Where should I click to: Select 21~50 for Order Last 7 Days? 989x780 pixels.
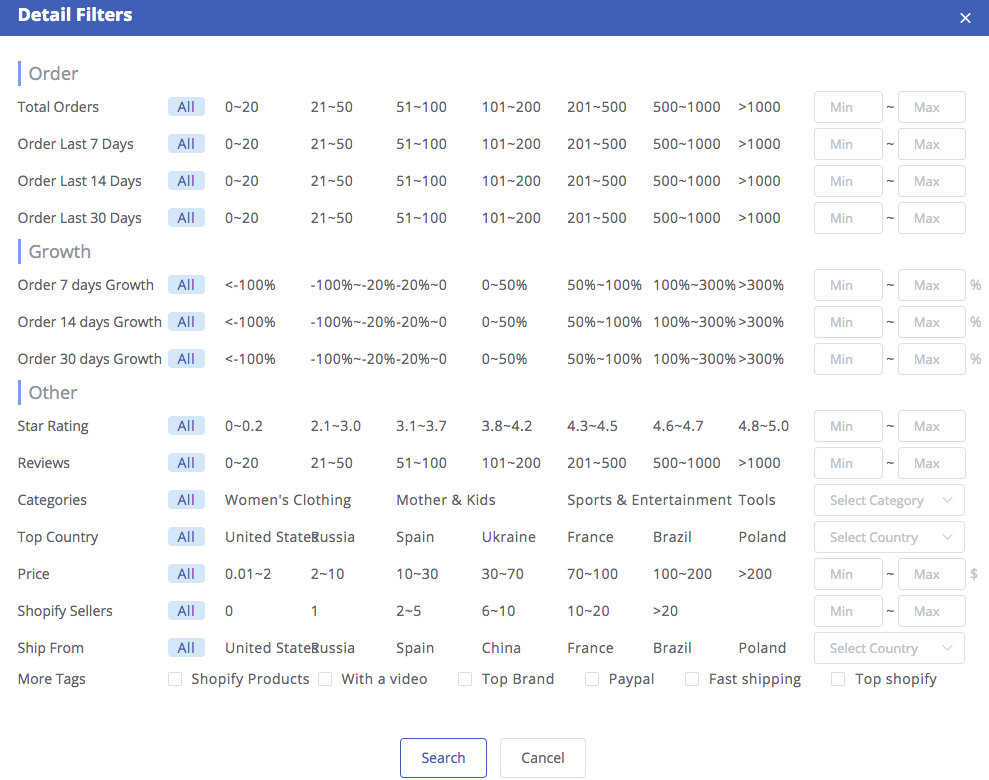[332, 144]
